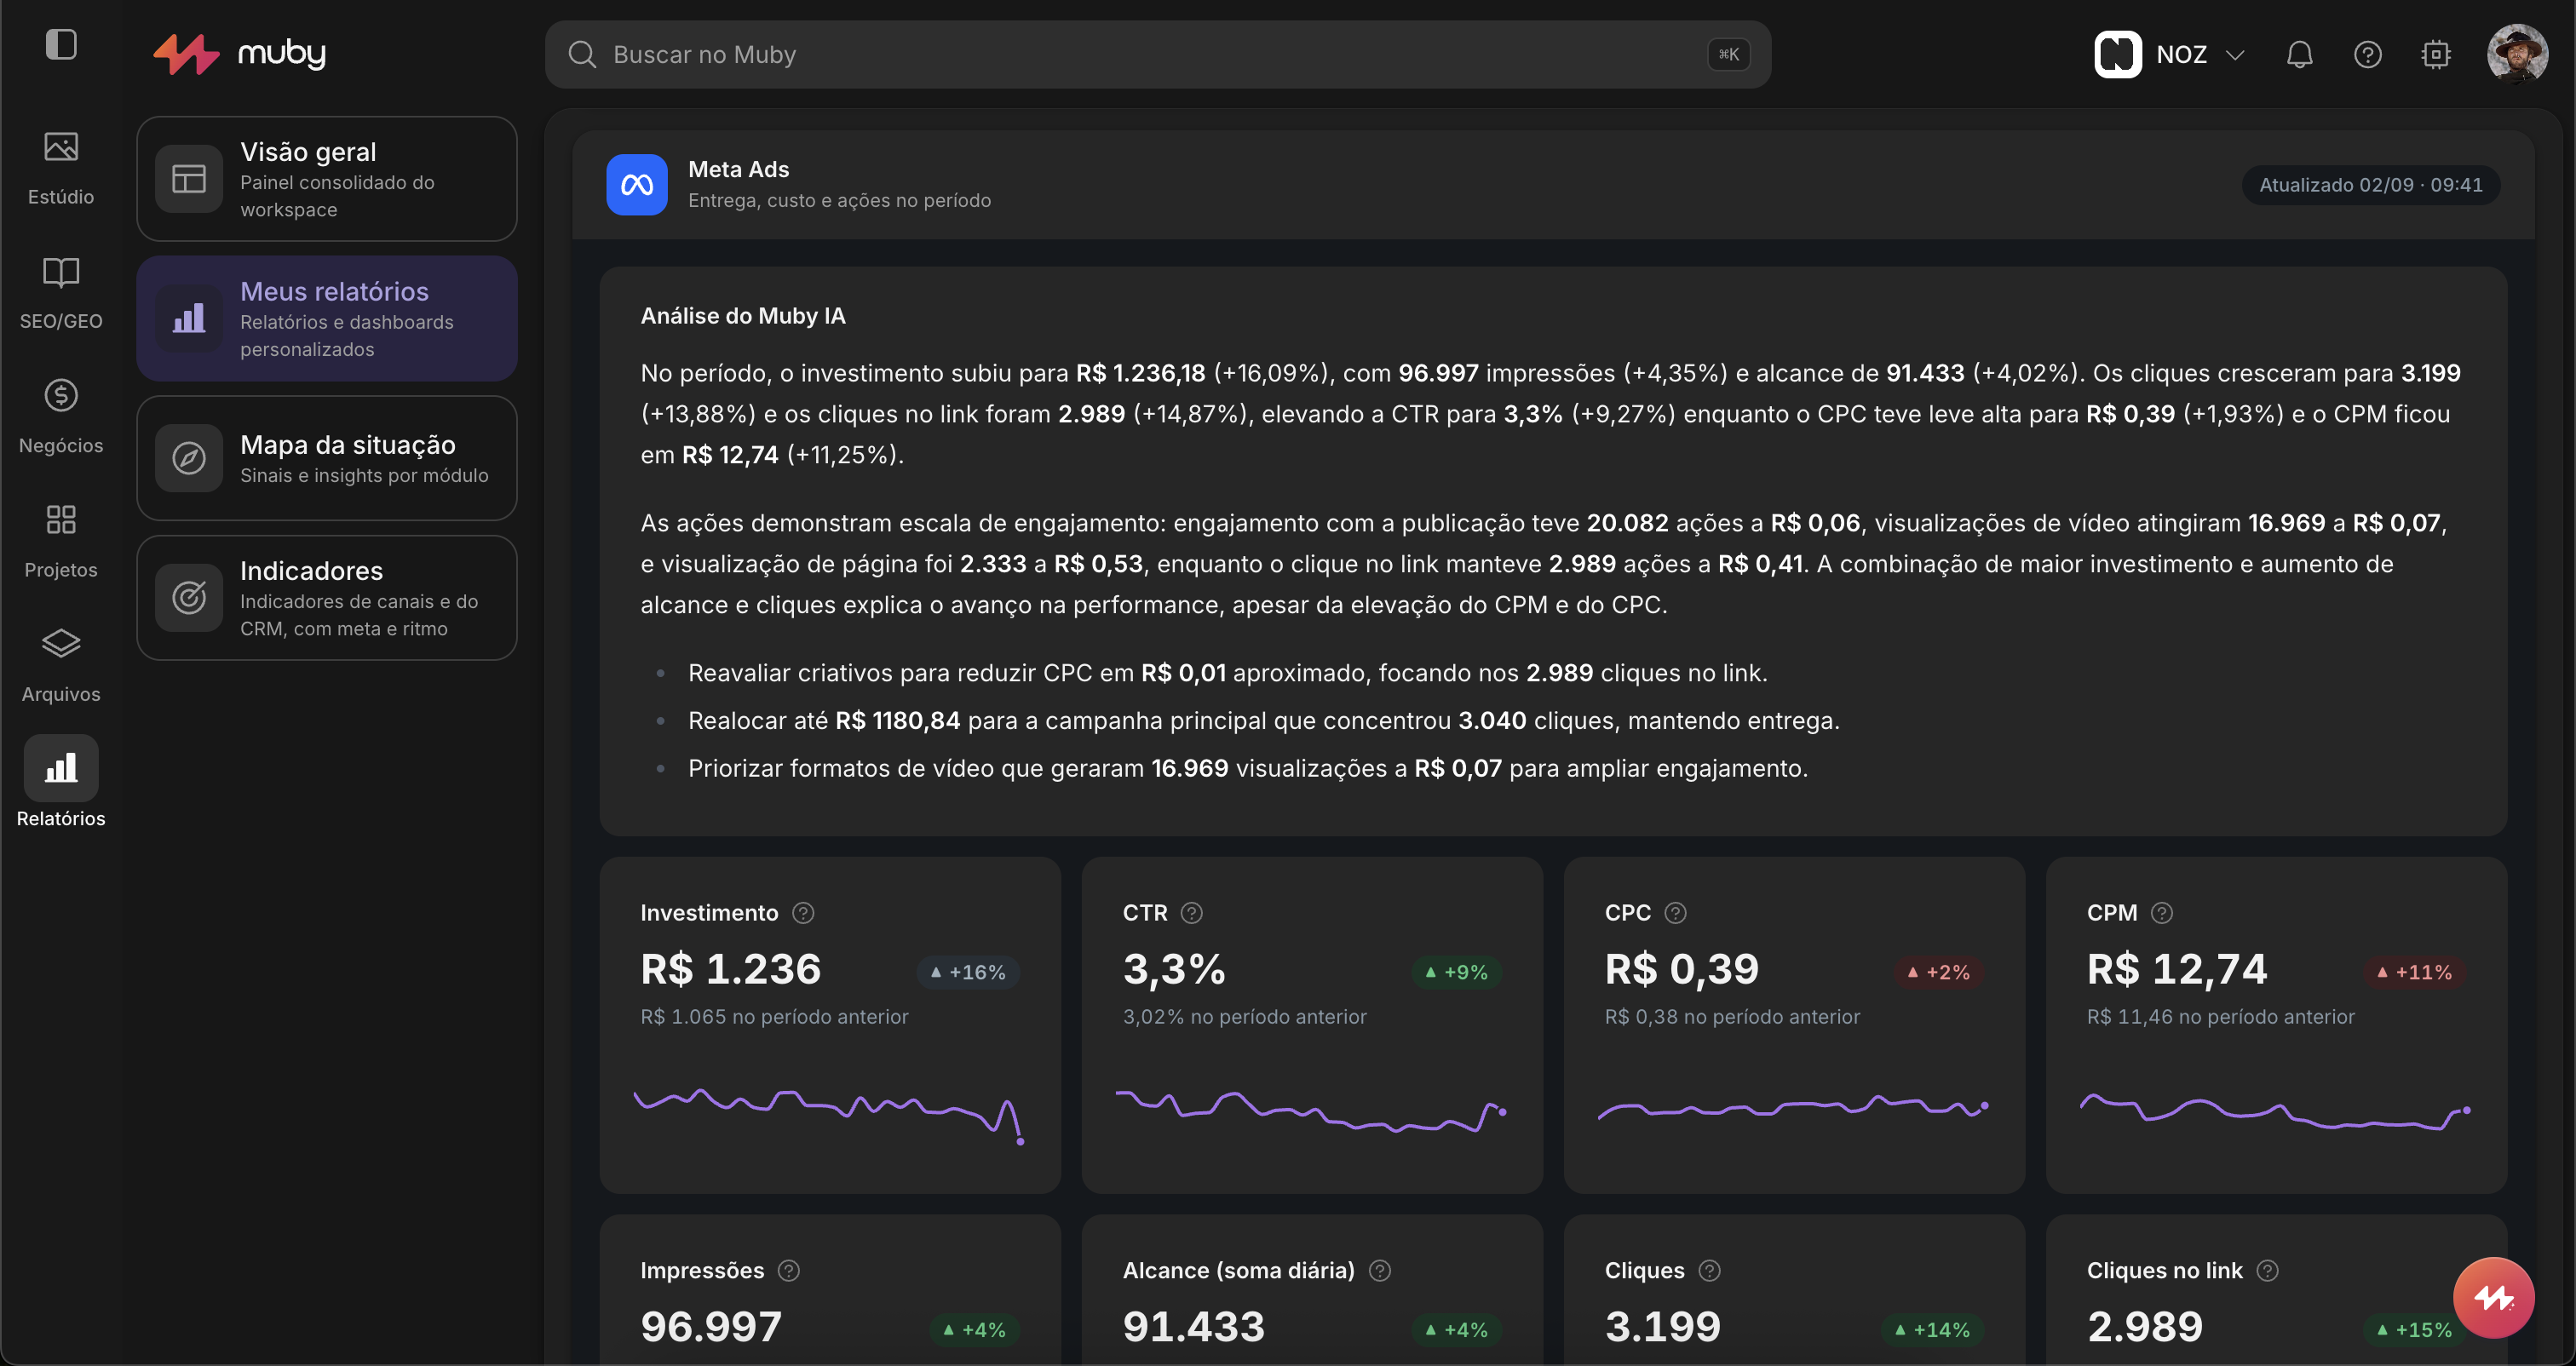Open the Muby floating assistant button
This screenshot has width=2576, height=1366.
pos(2493,1298)
